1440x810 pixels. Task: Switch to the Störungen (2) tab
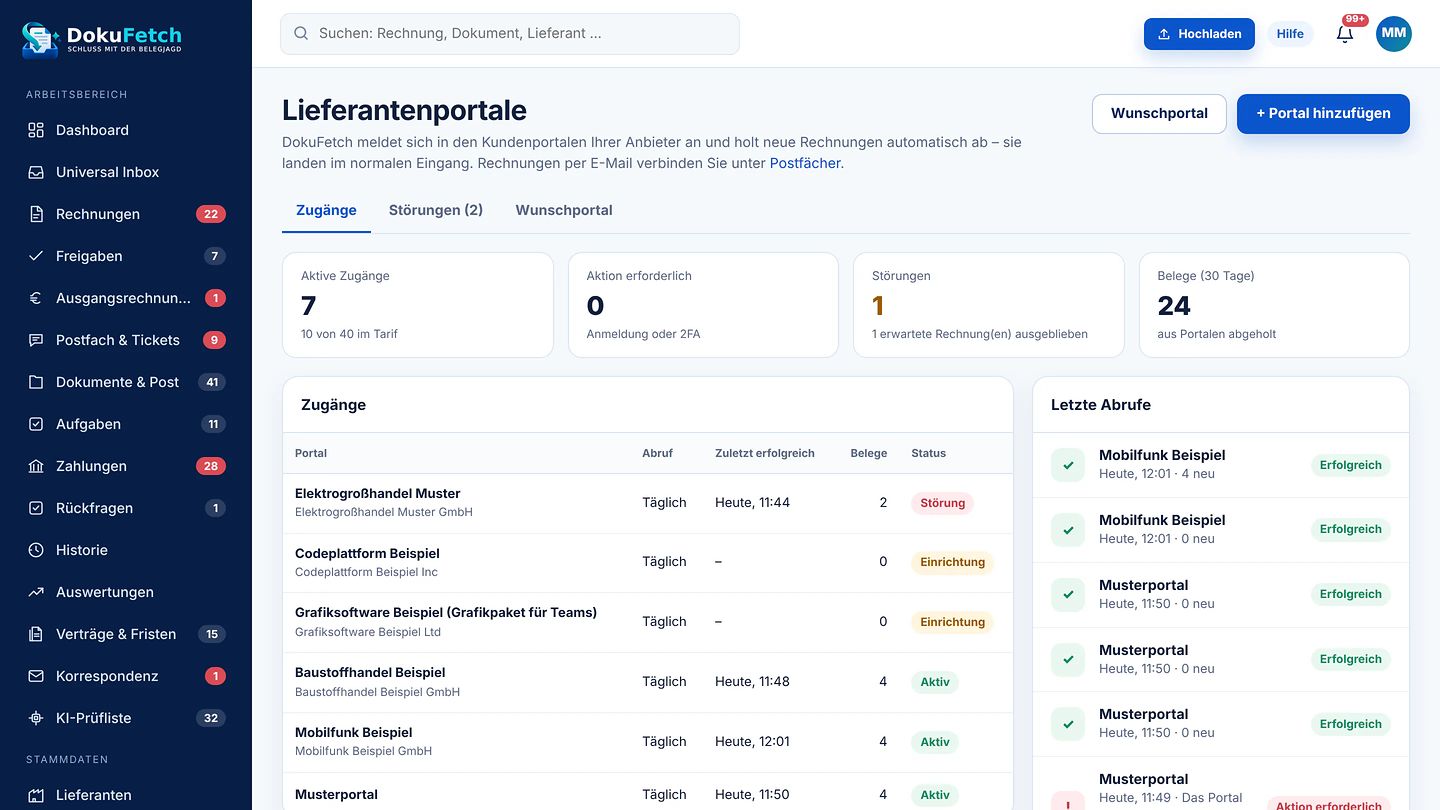pyautogui.click(x=436, y=210)
